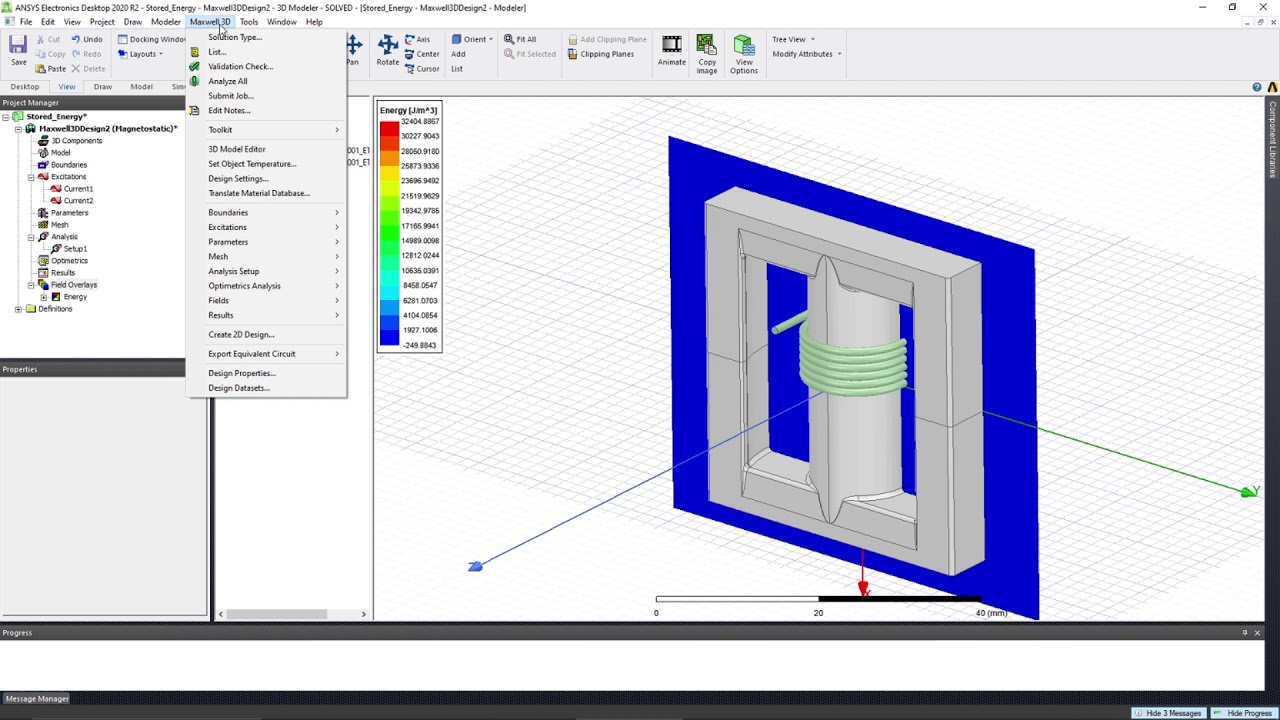Open the Boundaries submenu
Image resolution: width=1280 pixels, height=720 pixels.
point(268,212)
